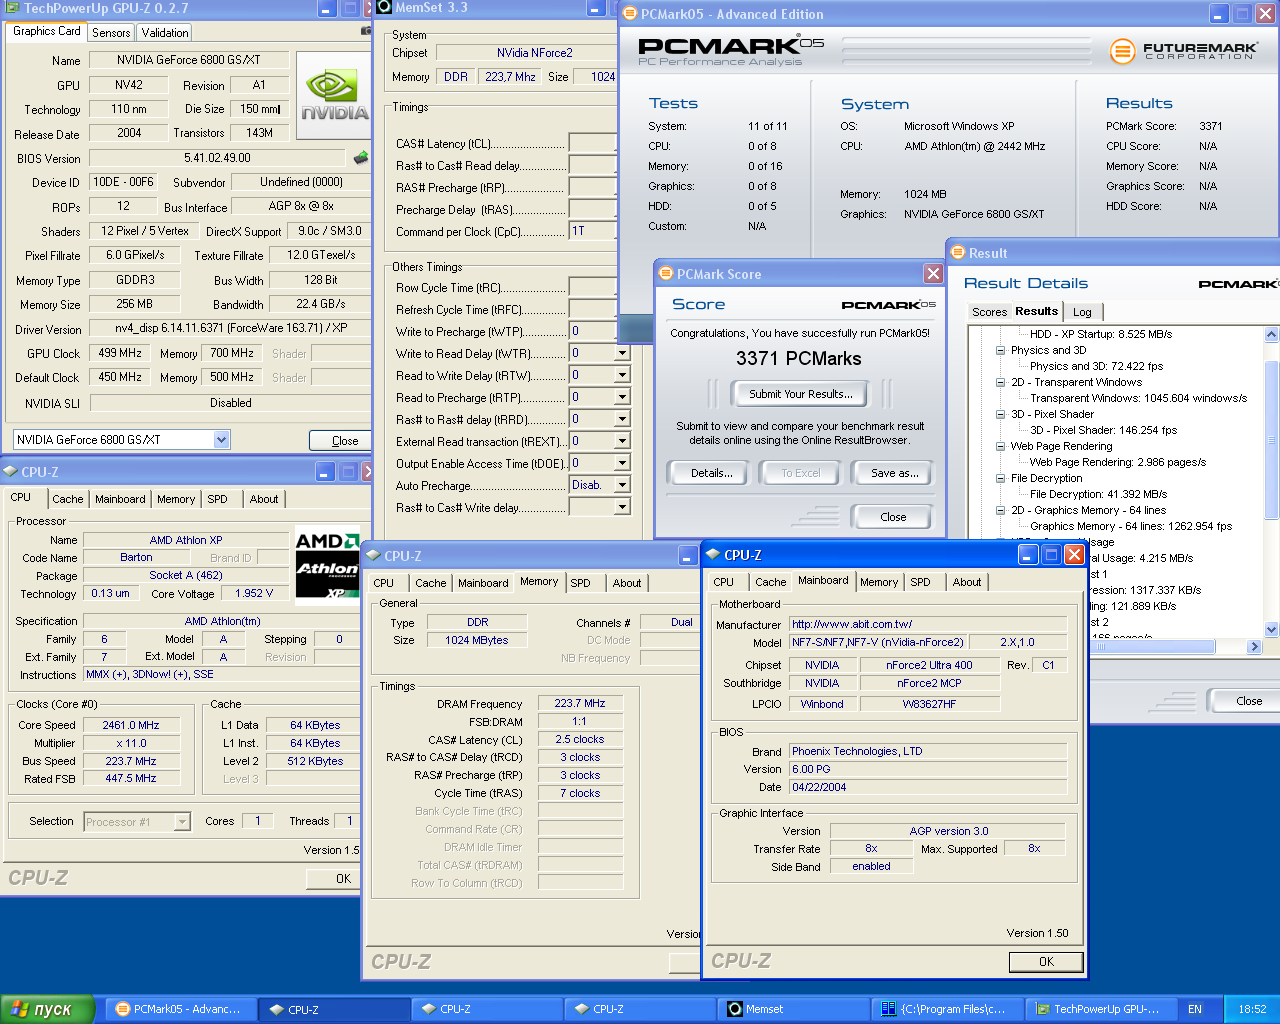Viewport: 1280px width, 1024px height.
Task: Switch to the Validation tab in GPU-Z
Action: click(x=165, y=33)
